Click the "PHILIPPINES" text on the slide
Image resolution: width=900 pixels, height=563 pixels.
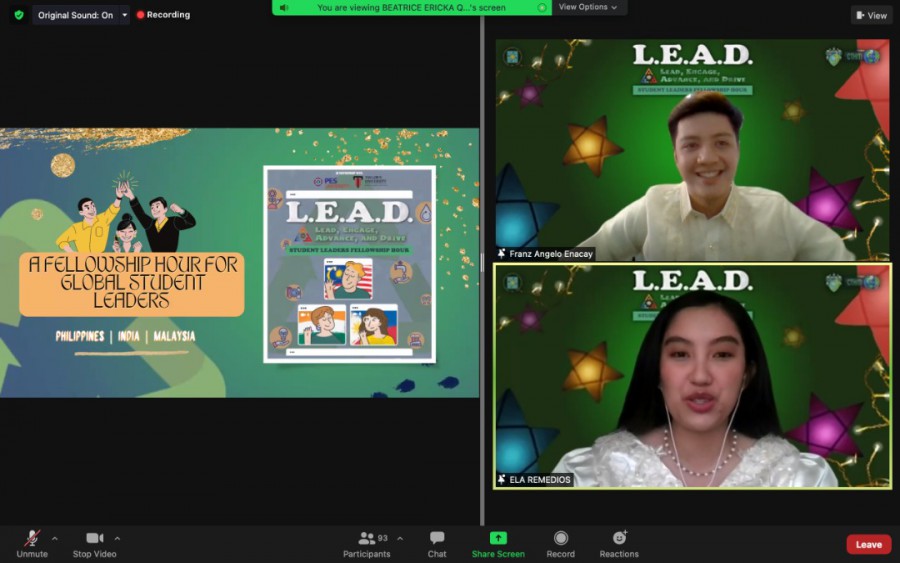coord(80,336)
